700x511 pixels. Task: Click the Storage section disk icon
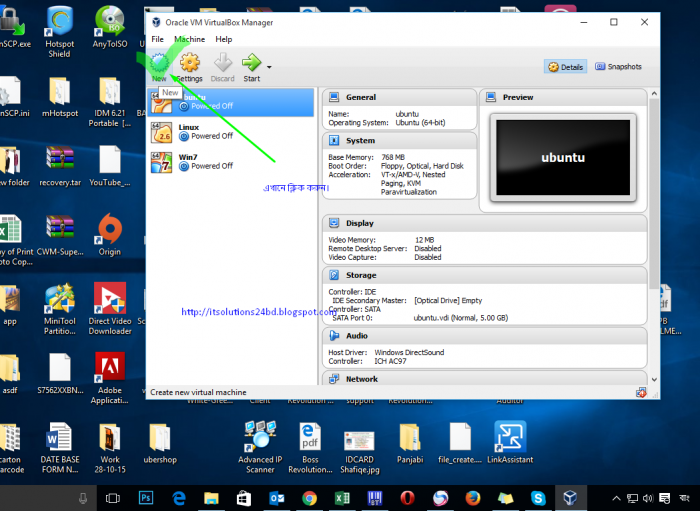coord(334,275)
